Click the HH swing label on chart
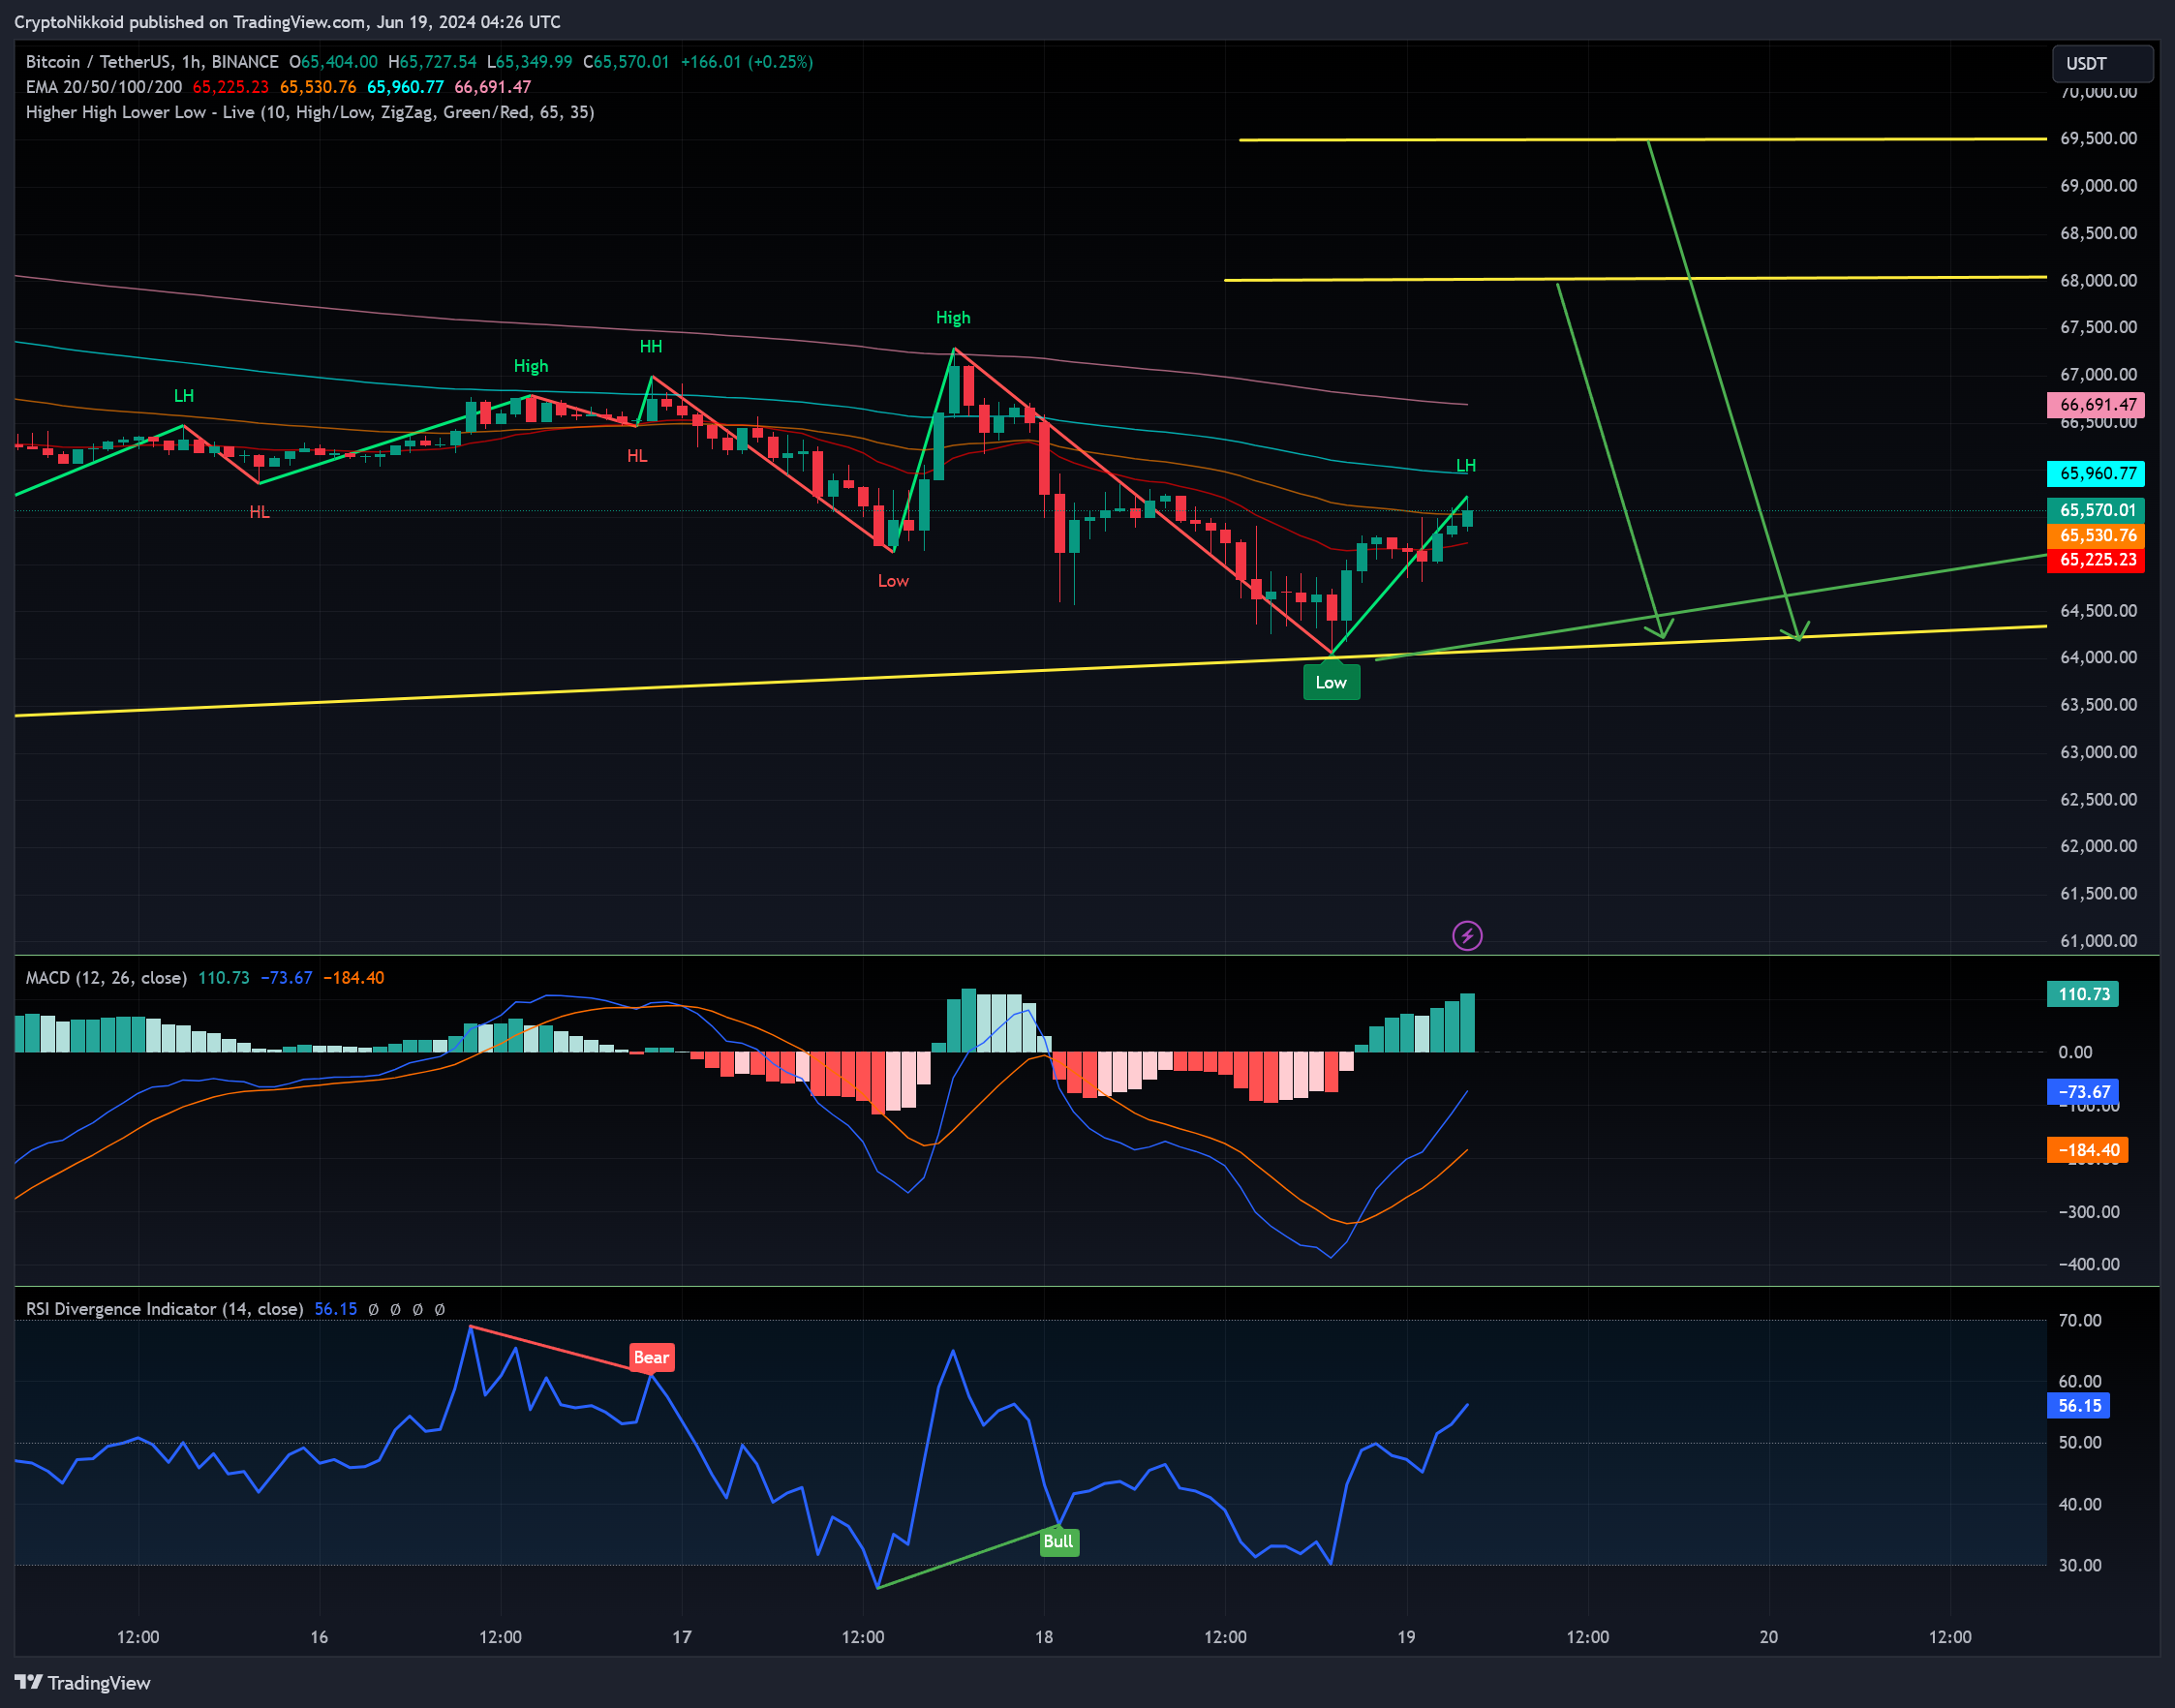2175x1708 pixels. tap(651, 346)
